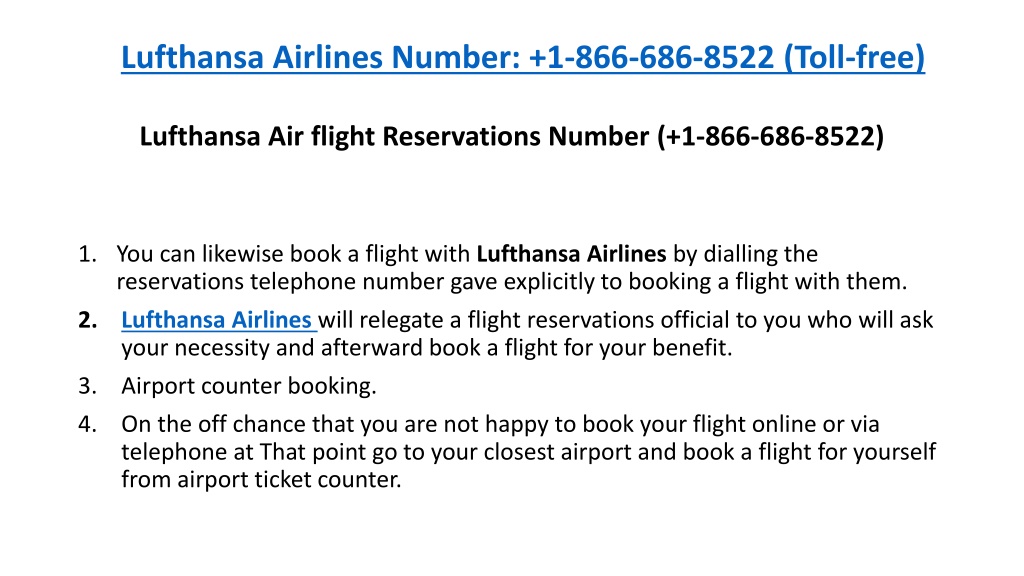This screenshot has width=1024, height=576.
Task: Click 'by dialling the' text in item 1
Action: click(x=745, y=254)
